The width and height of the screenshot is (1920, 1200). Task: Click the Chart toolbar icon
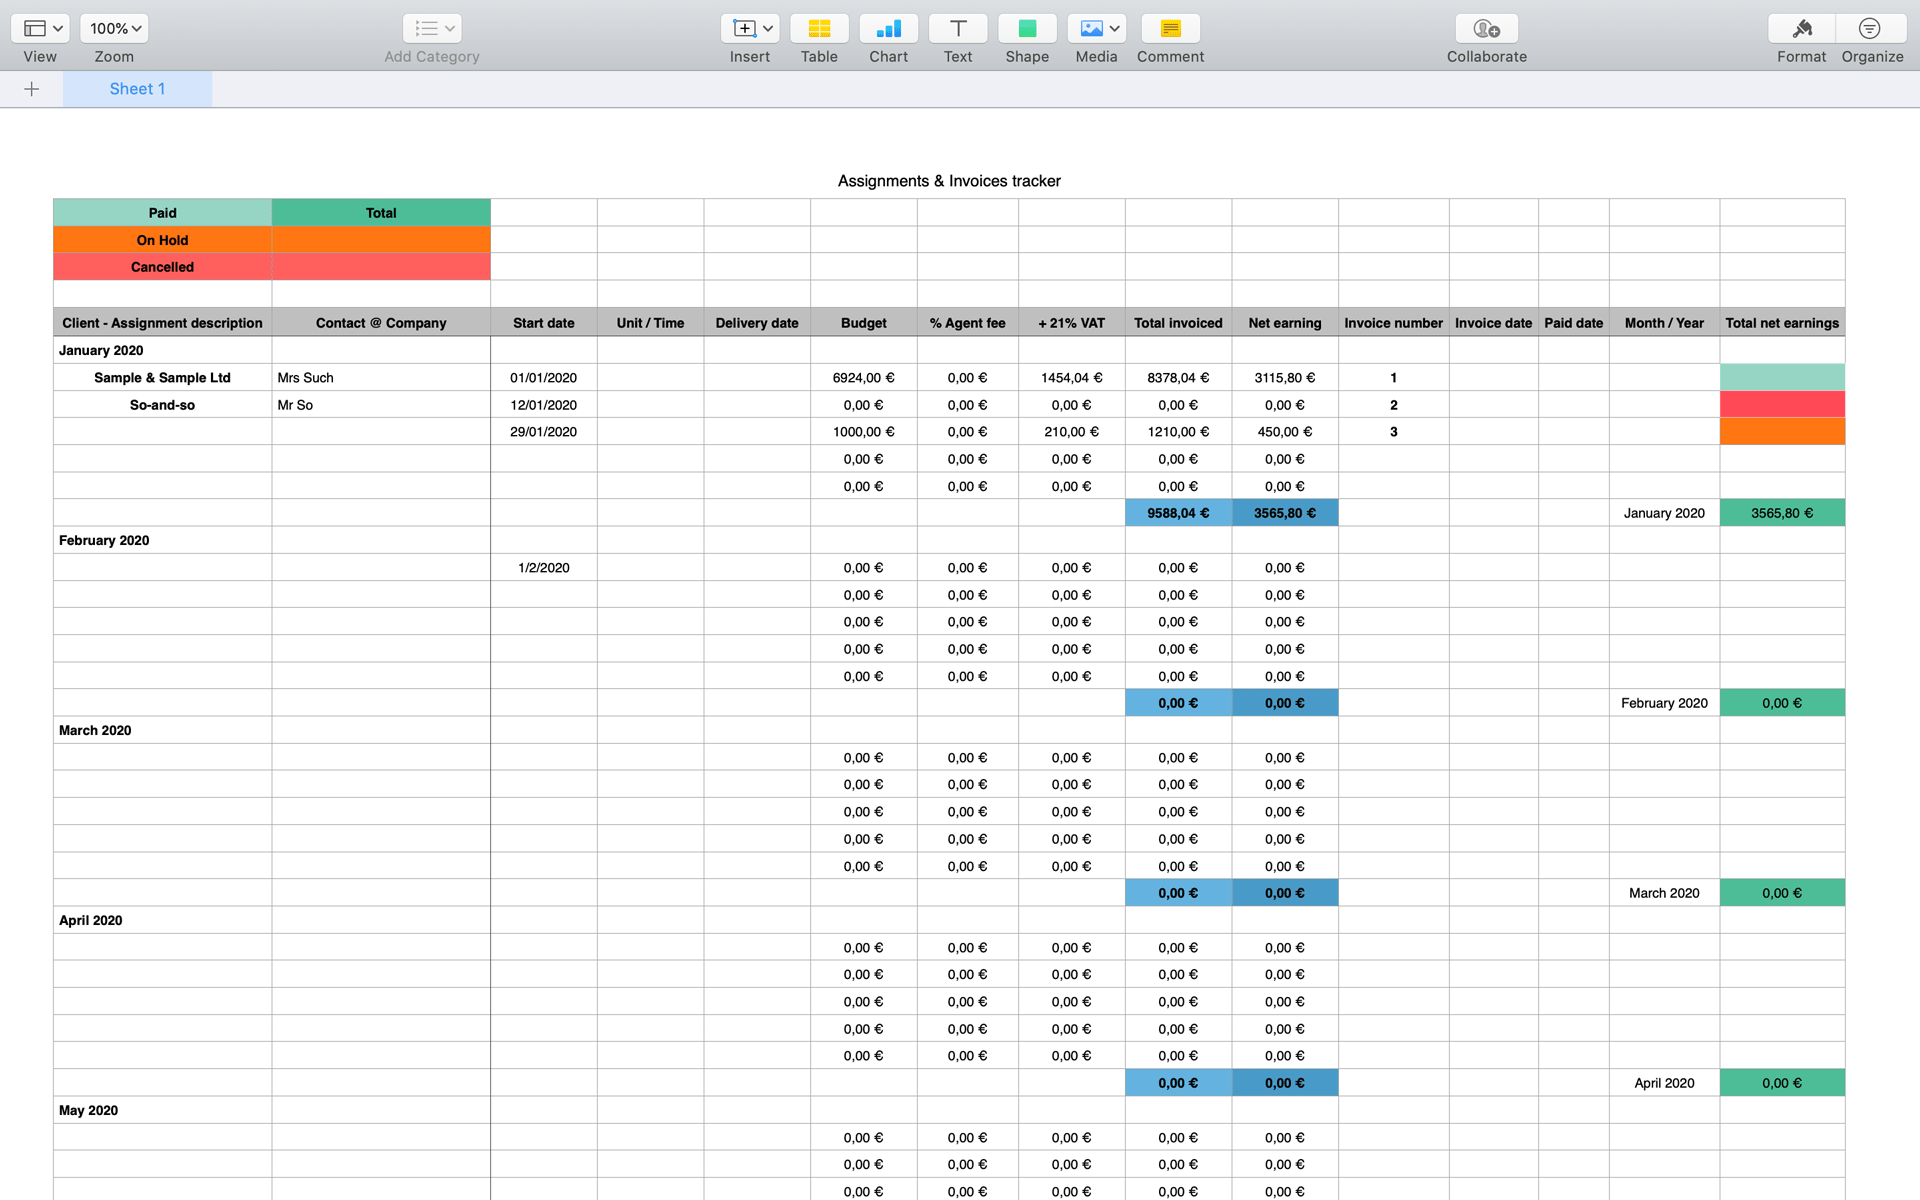pos(888,29)
